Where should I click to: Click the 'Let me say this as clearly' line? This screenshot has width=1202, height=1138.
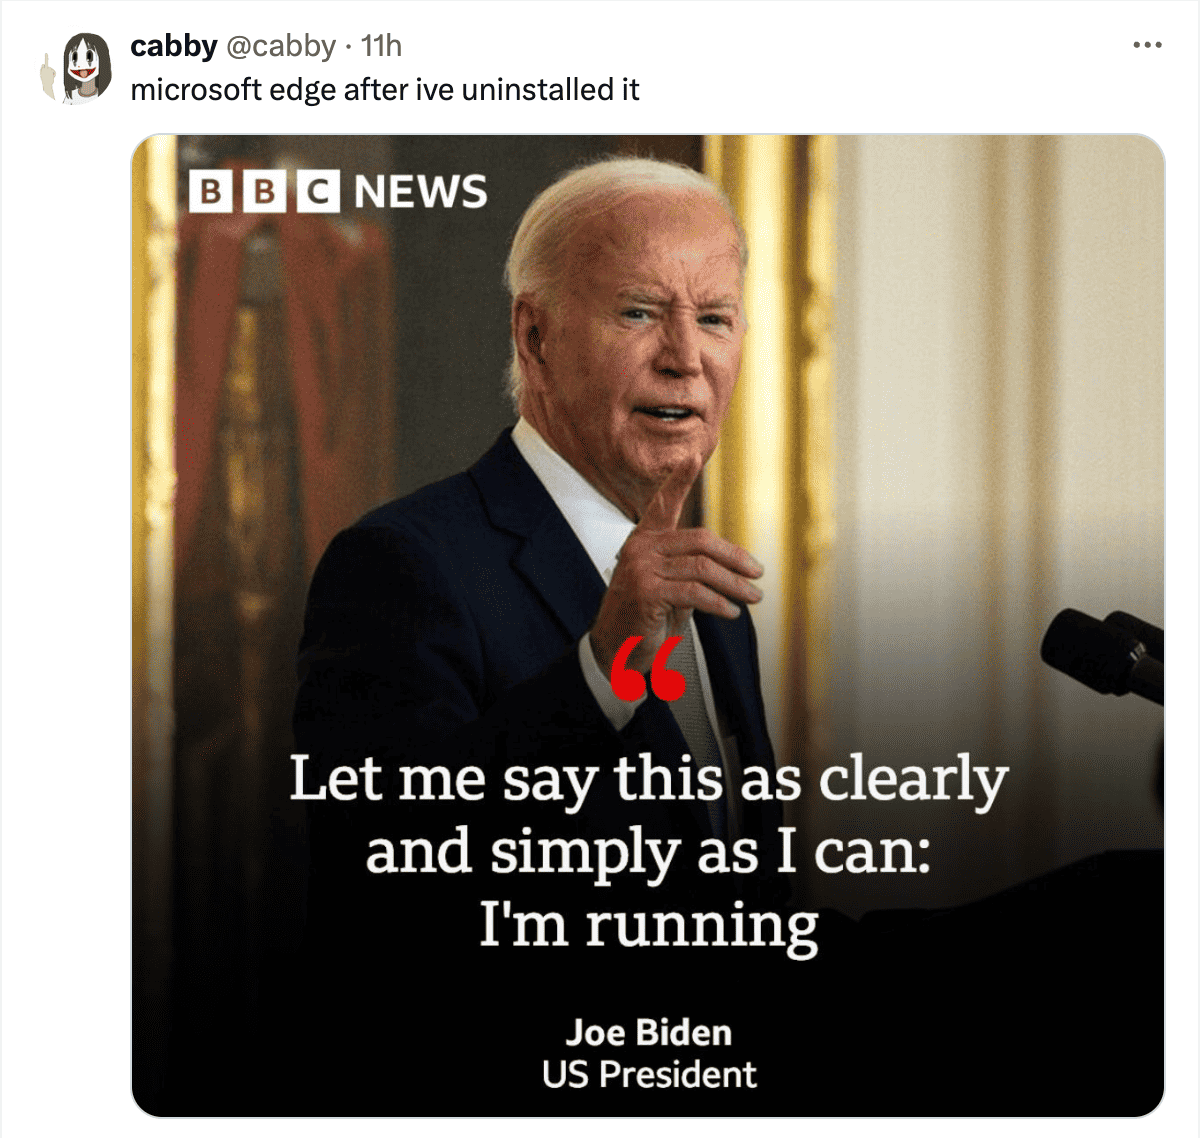pyautogui.click(x=648, y=779)
